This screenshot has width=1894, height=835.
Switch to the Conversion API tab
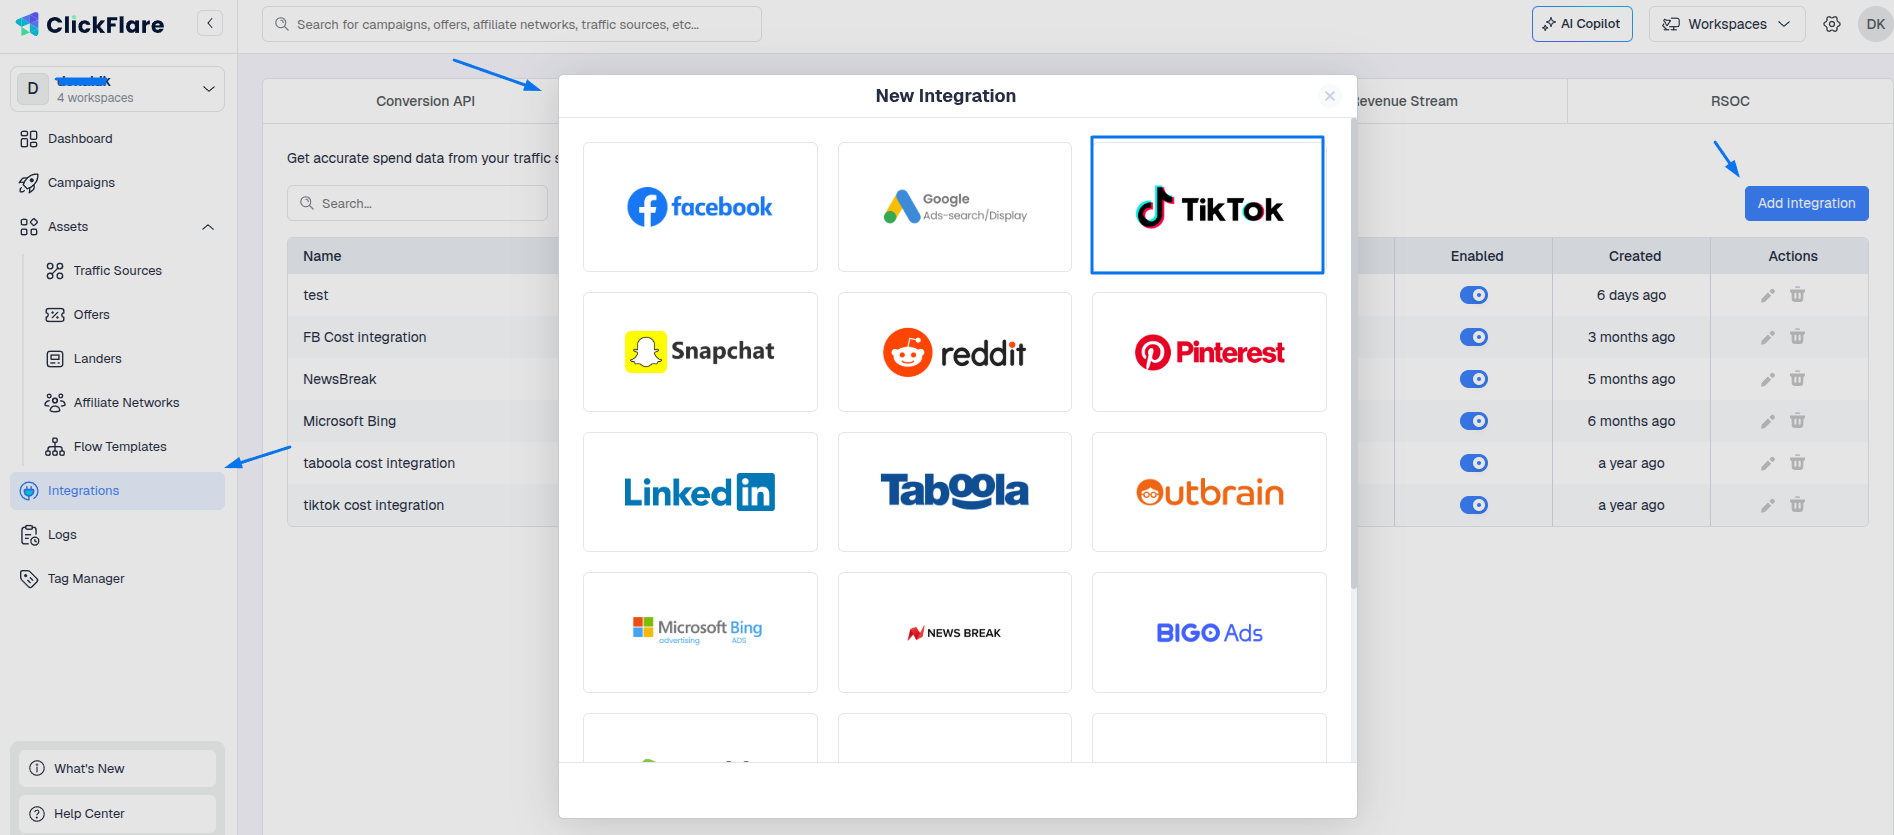tap(425, 101)
